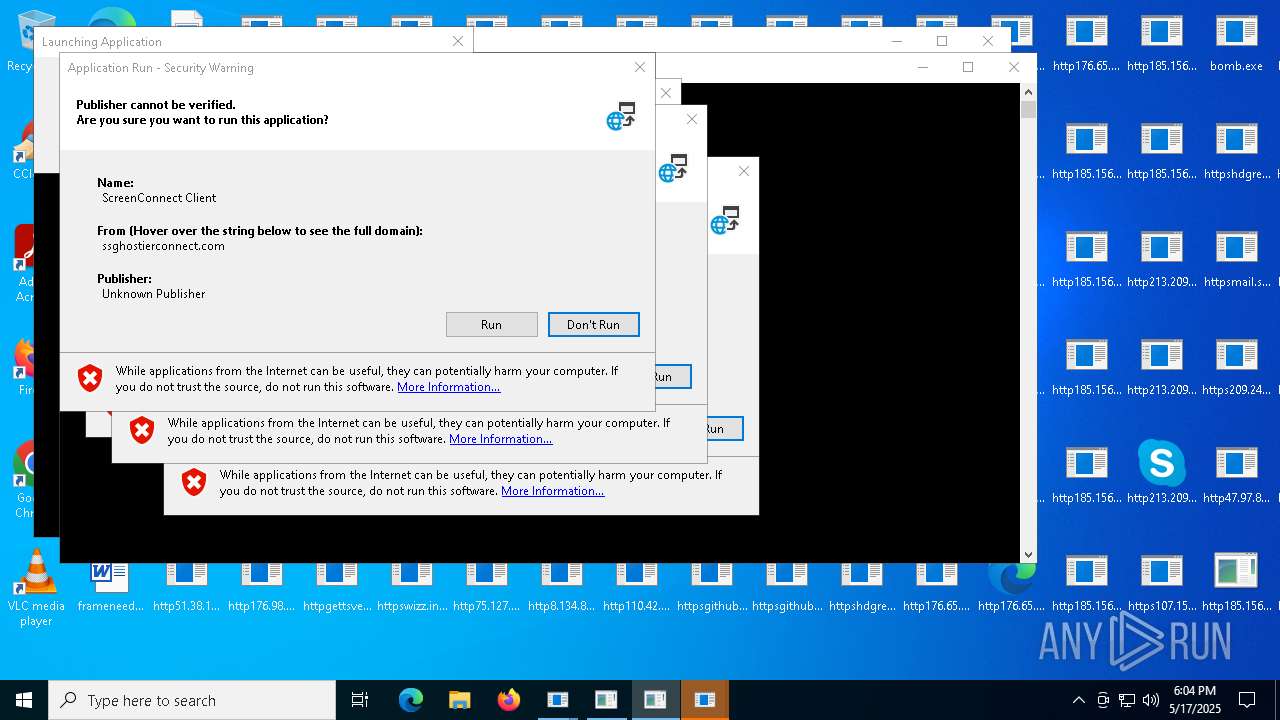Click the scroll-up arrow of the black window
Viewport: 1280px width, 720px height.
[x=1028, y=92]
